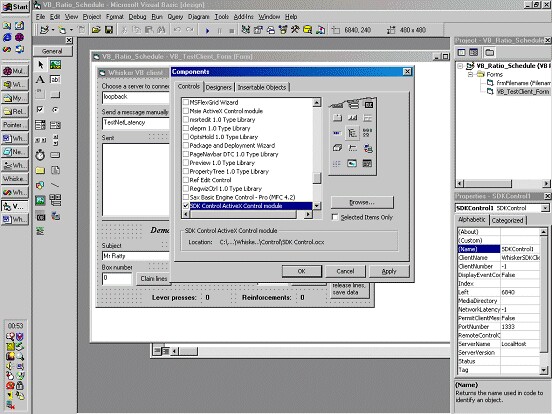Click the Save Project disk toolbar icon

coord(109,30)
